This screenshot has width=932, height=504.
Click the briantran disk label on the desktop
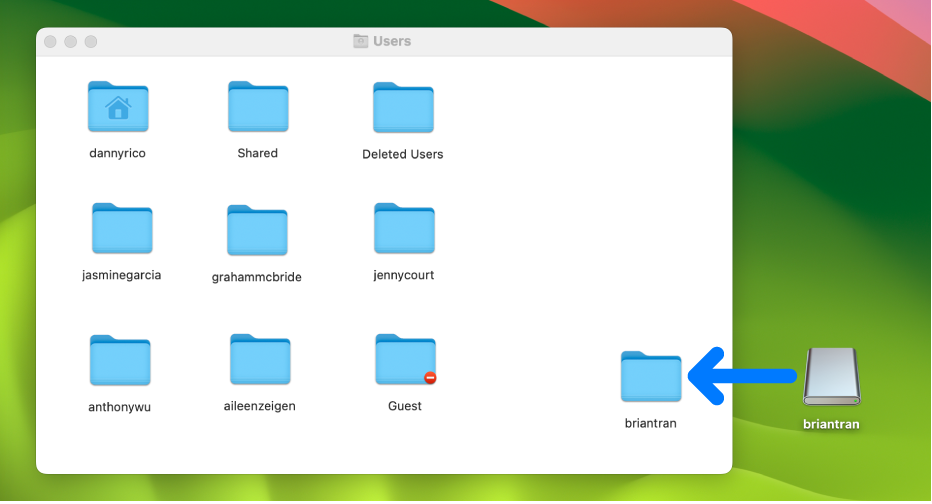[x=832, y=424]
